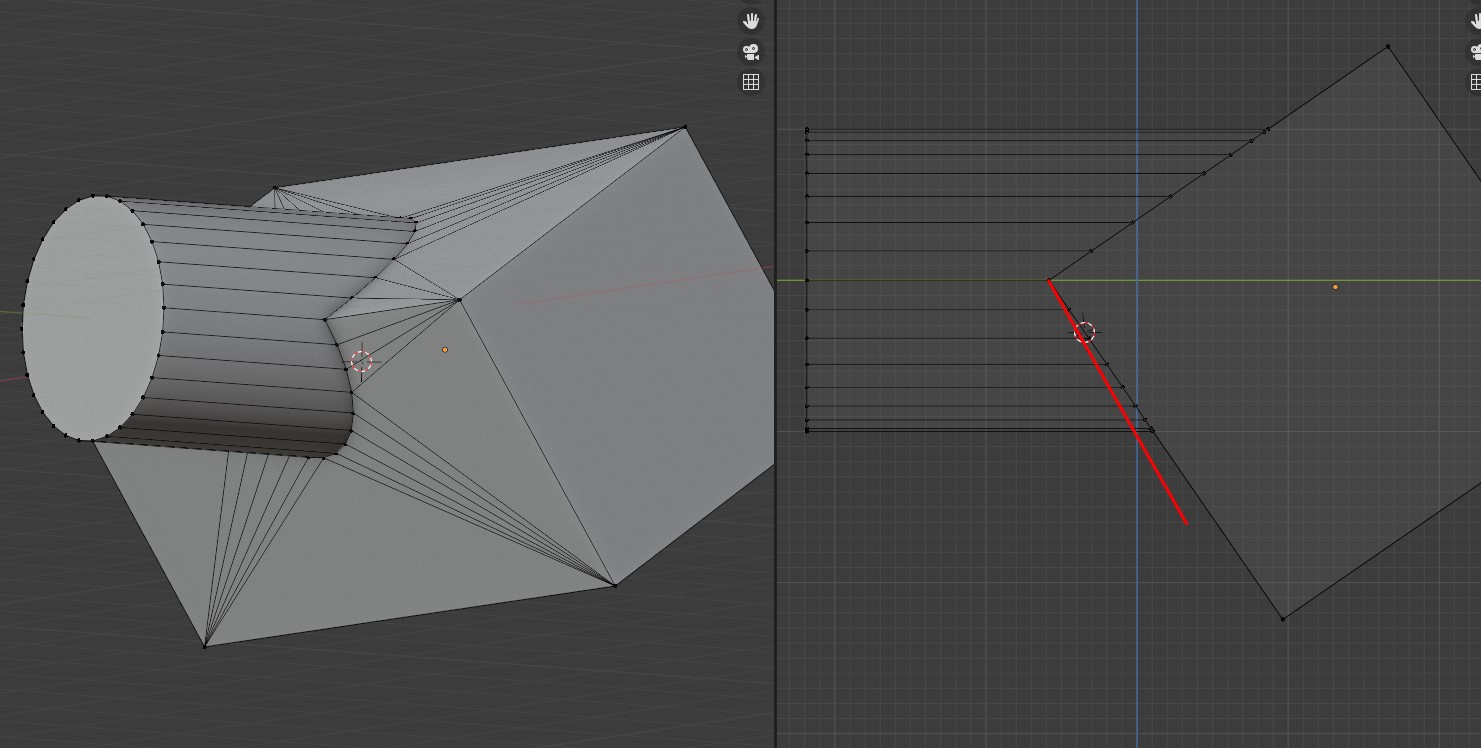This screenshot has height=748, width=1481.
Task: Toggle camera view in the left viewport
Action: coord(751,51)
